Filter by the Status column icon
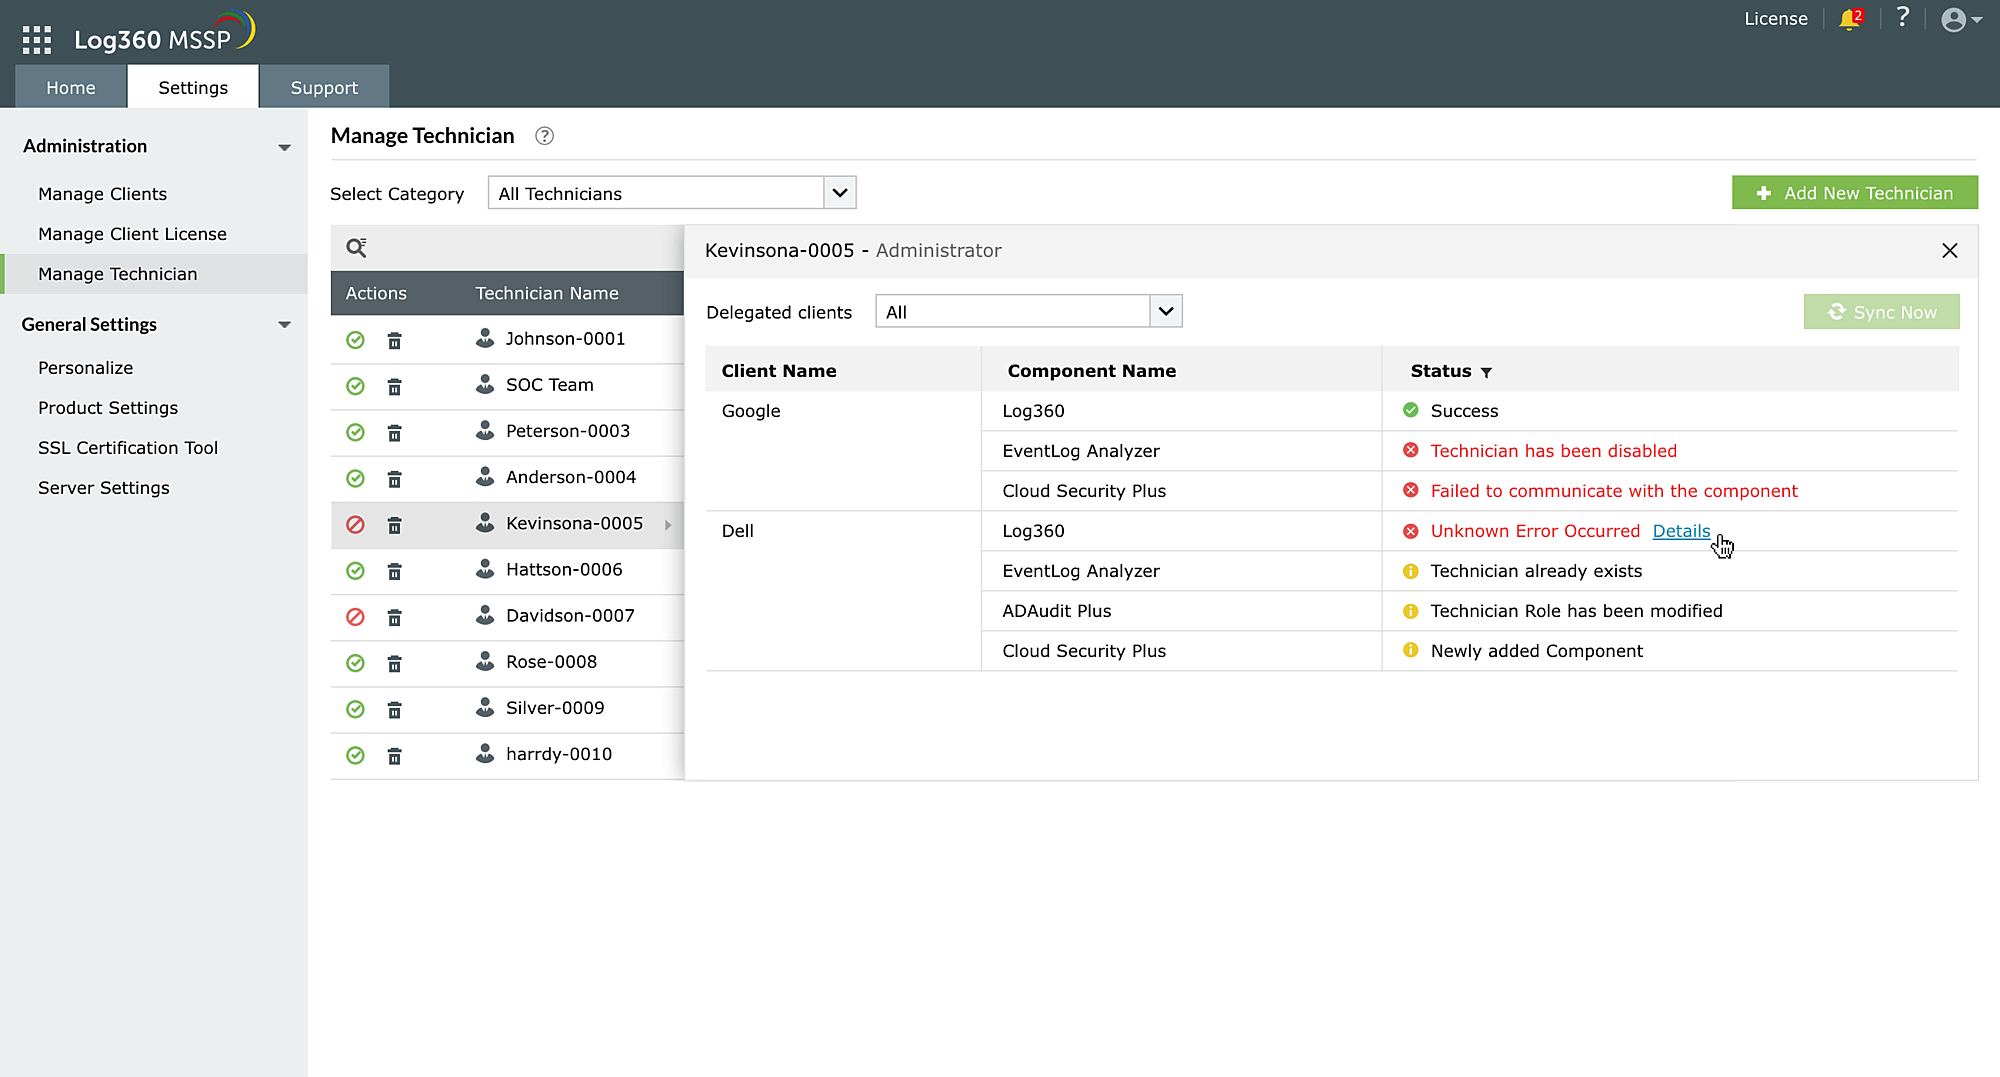Screen dimensions: 2000x1077 coord(1486,372)
